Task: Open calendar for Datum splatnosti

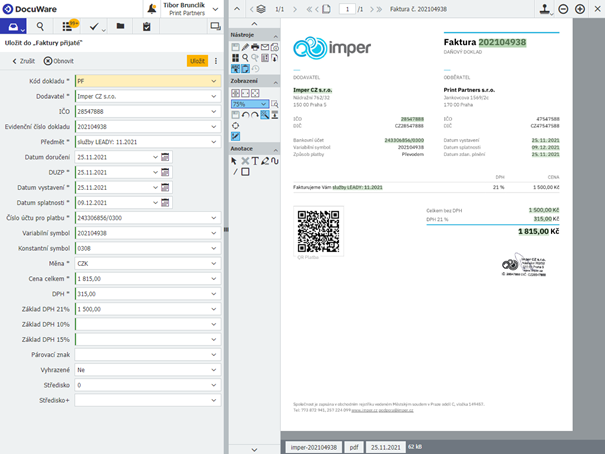Action: pos(165,203)
